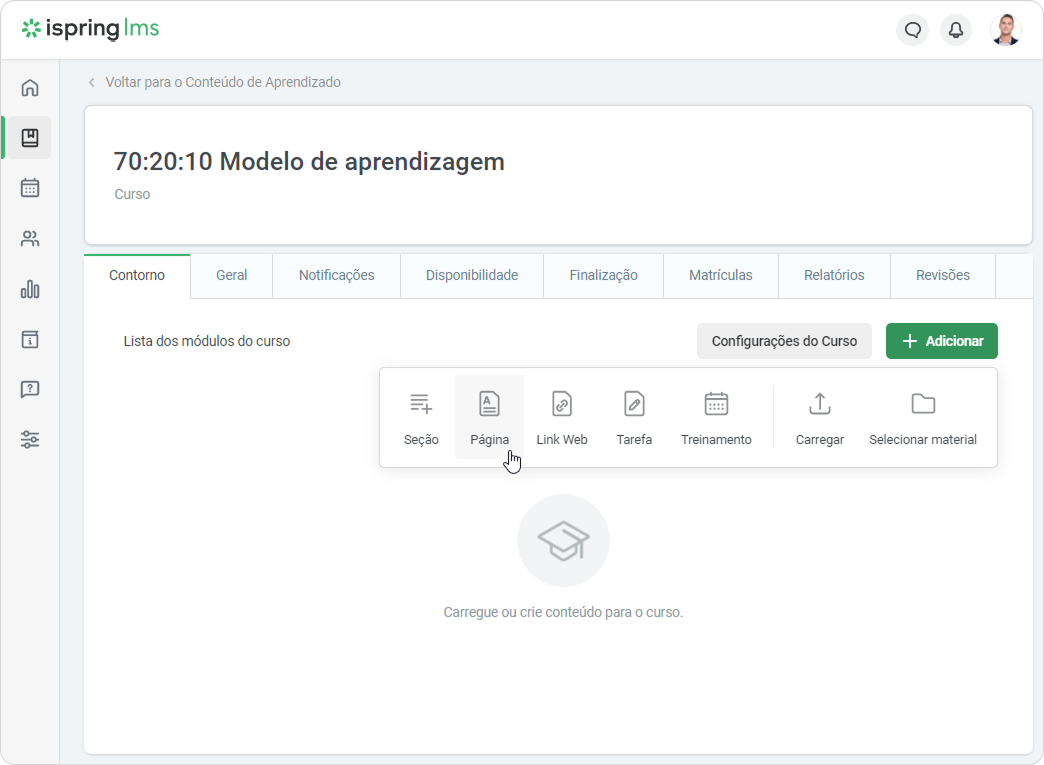Choose Link Web content type

pos(561,417)
